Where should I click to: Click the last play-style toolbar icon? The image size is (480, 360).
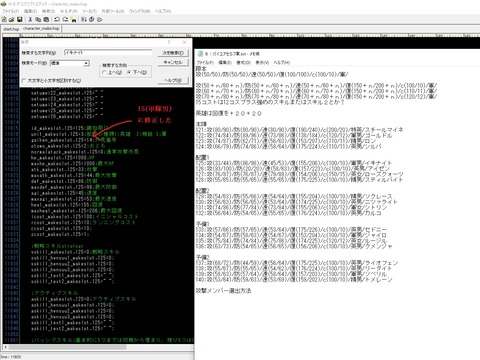click(99, 20)
